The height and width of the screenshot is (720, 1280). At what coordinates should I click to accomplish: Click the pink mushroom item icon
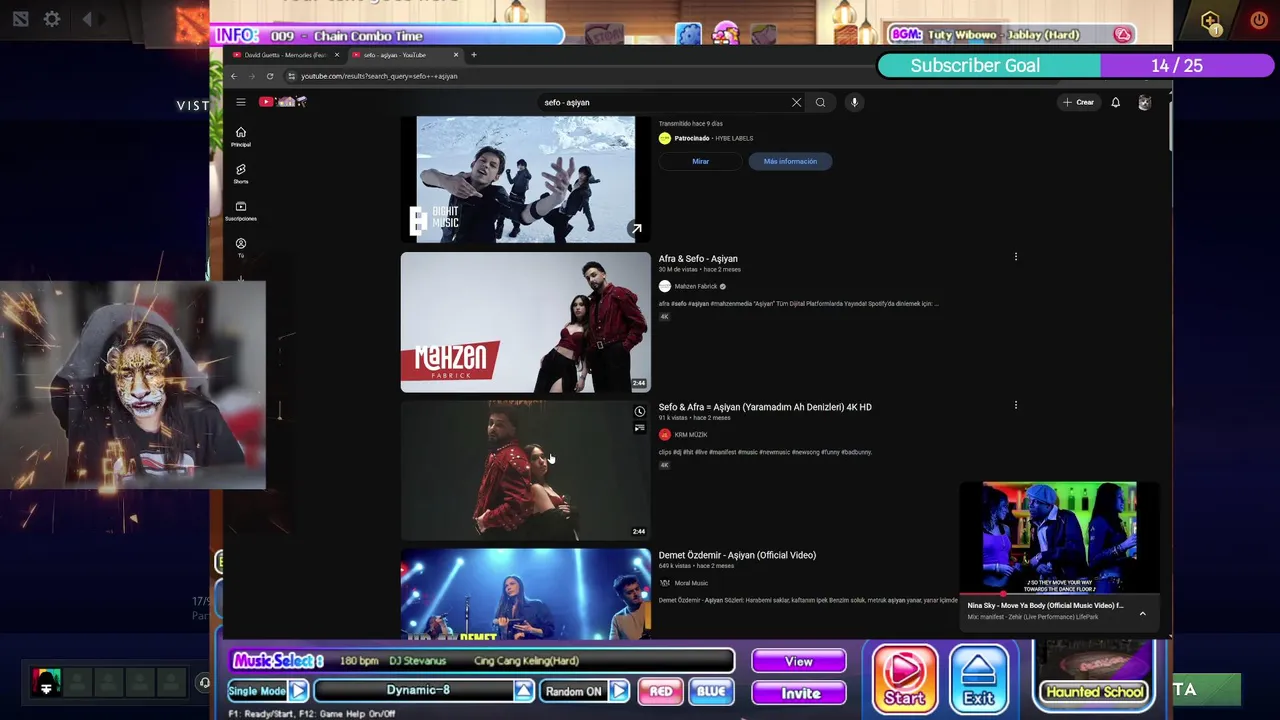click(725, 35)
